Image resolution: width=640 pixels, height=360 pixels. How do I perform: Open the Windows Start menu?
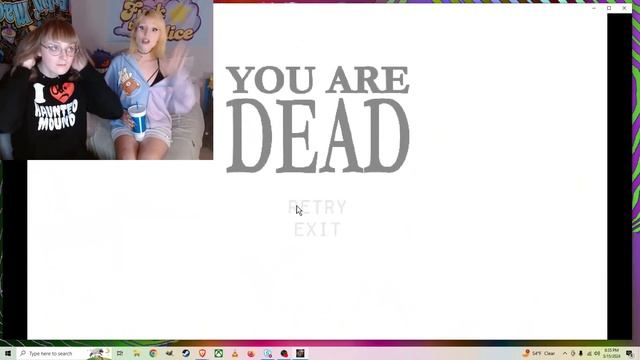click(x=8, y=353)
